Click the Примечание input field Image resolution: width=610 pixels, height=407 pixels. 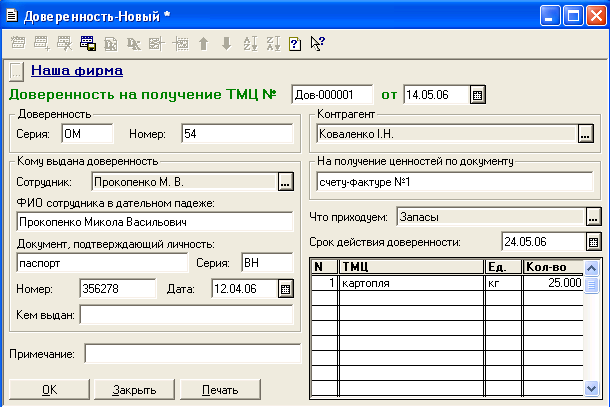[192, 354]
